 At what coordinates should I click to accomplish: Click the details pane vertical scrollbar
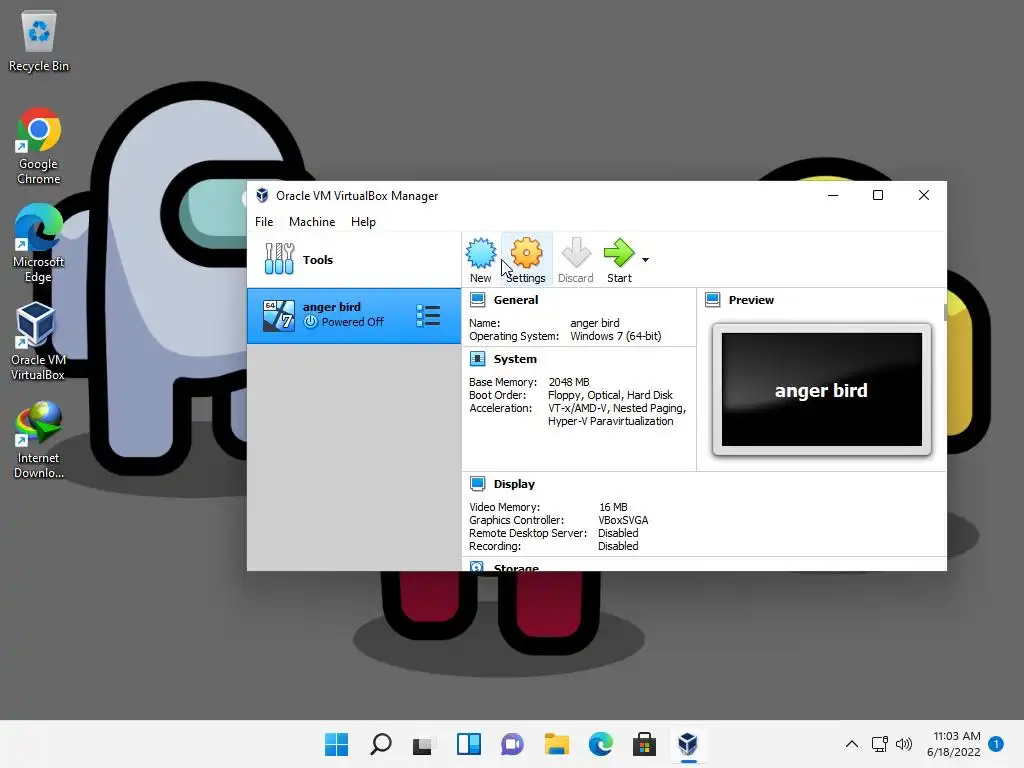click(944, 313)
